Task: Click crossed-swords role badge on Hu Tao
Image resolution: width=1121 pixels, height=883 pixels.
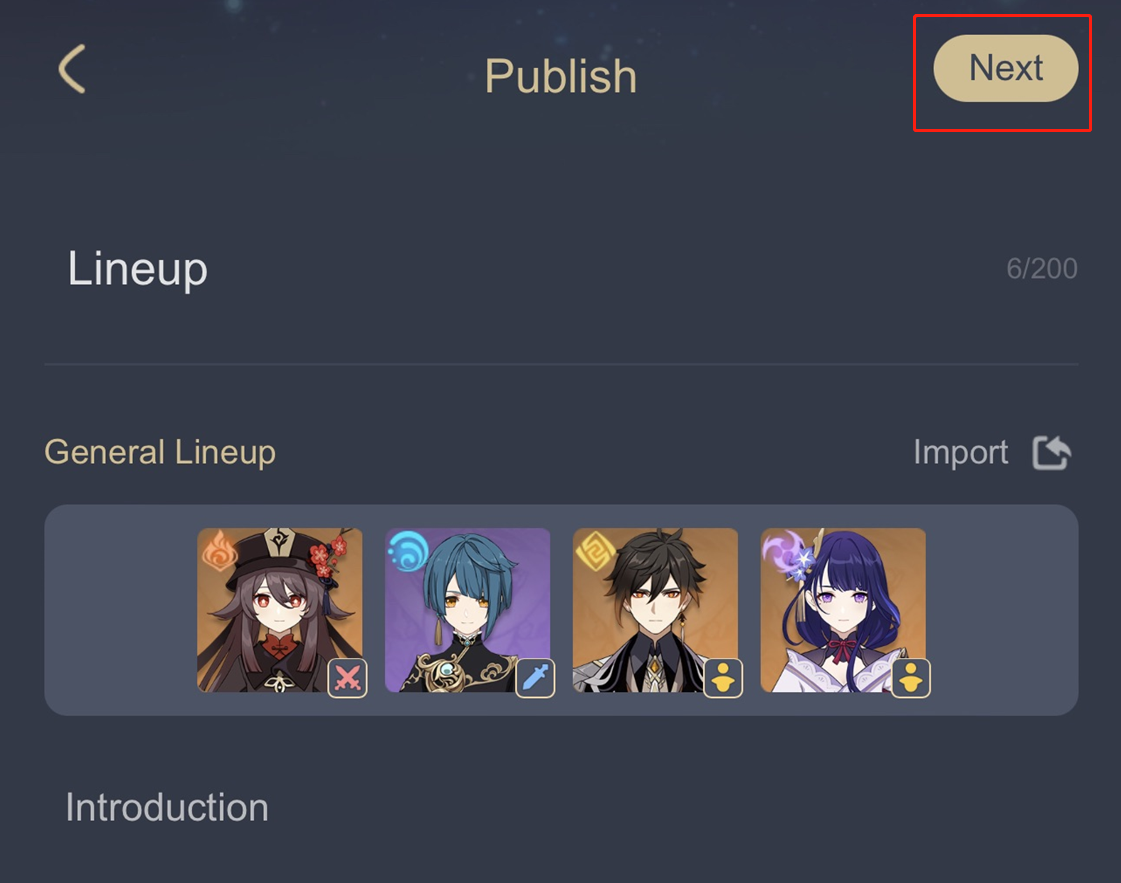Action: pyautogui.click(x=347, y=678)
